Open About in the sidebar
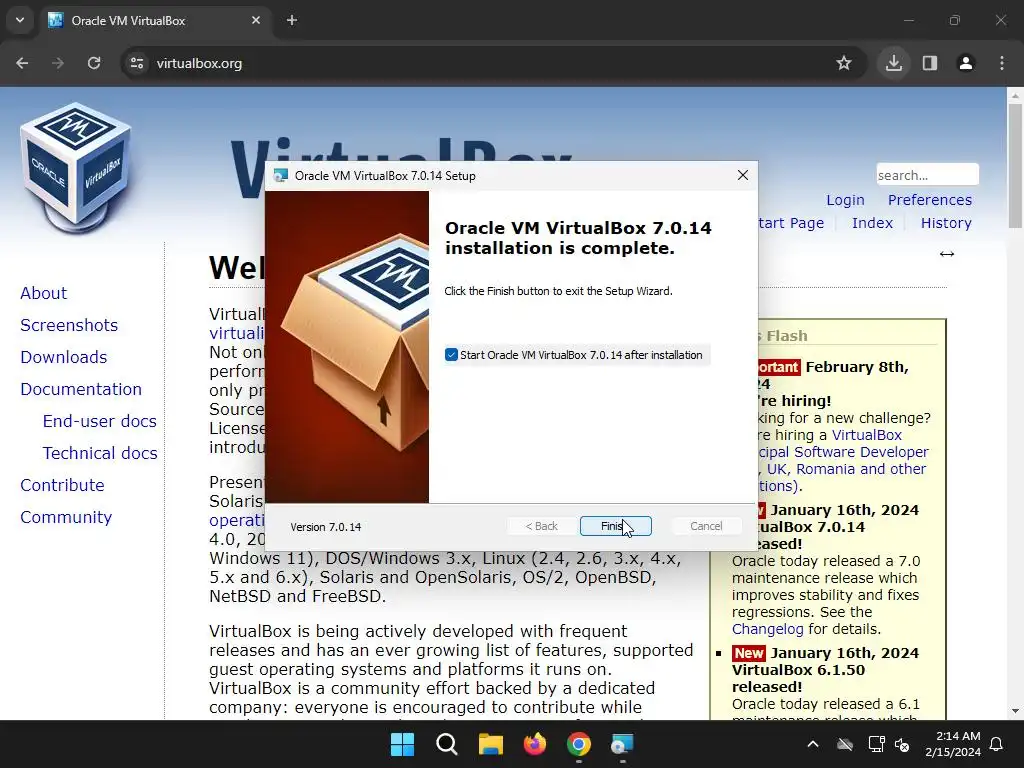Screen dimensions: 1024x768 (43, 293)
